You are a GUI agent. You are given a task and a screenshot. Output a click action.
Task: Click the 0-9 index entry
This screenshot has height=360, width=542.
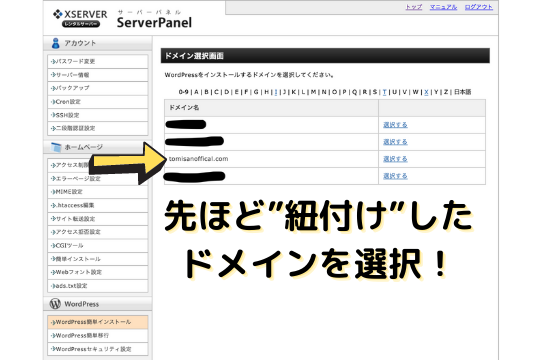(x=183, y=92)
